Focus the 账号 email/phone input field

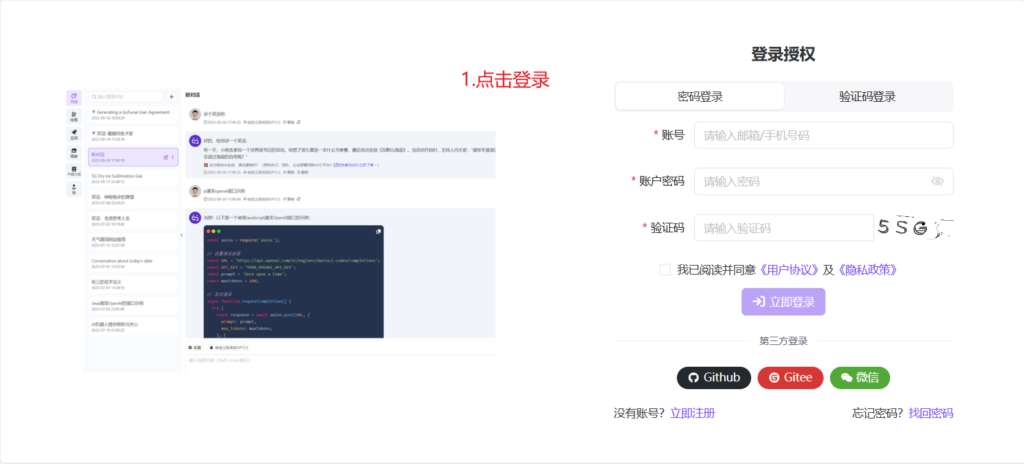click(824, 135)
